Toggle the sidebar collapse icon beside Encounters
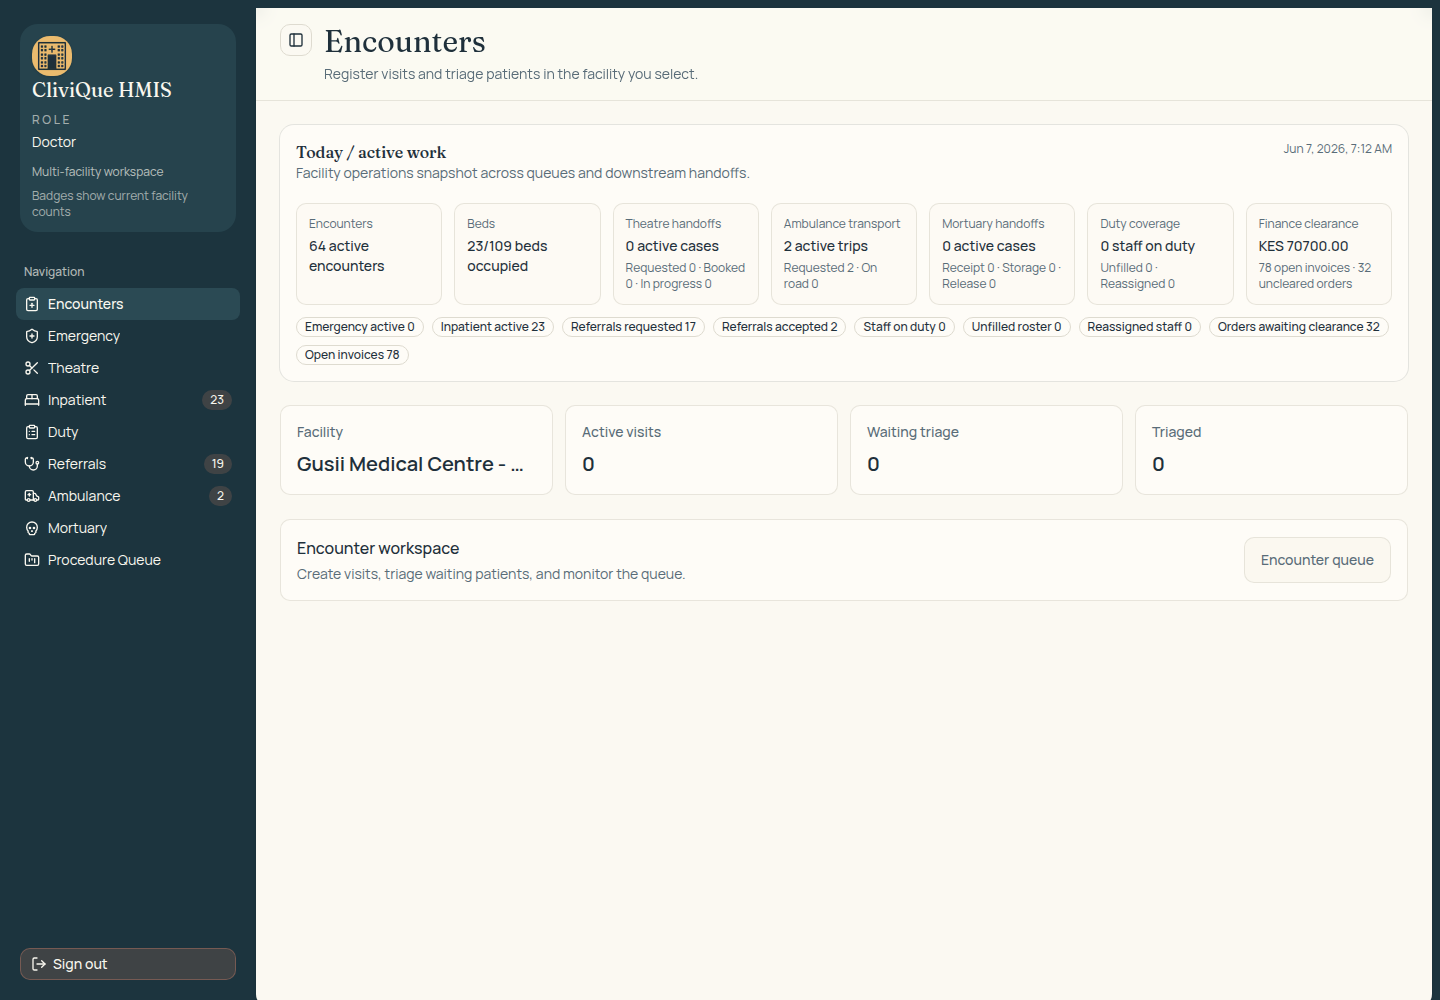Viewport: 1440px width, 1000px height. [x=296, y=40]
